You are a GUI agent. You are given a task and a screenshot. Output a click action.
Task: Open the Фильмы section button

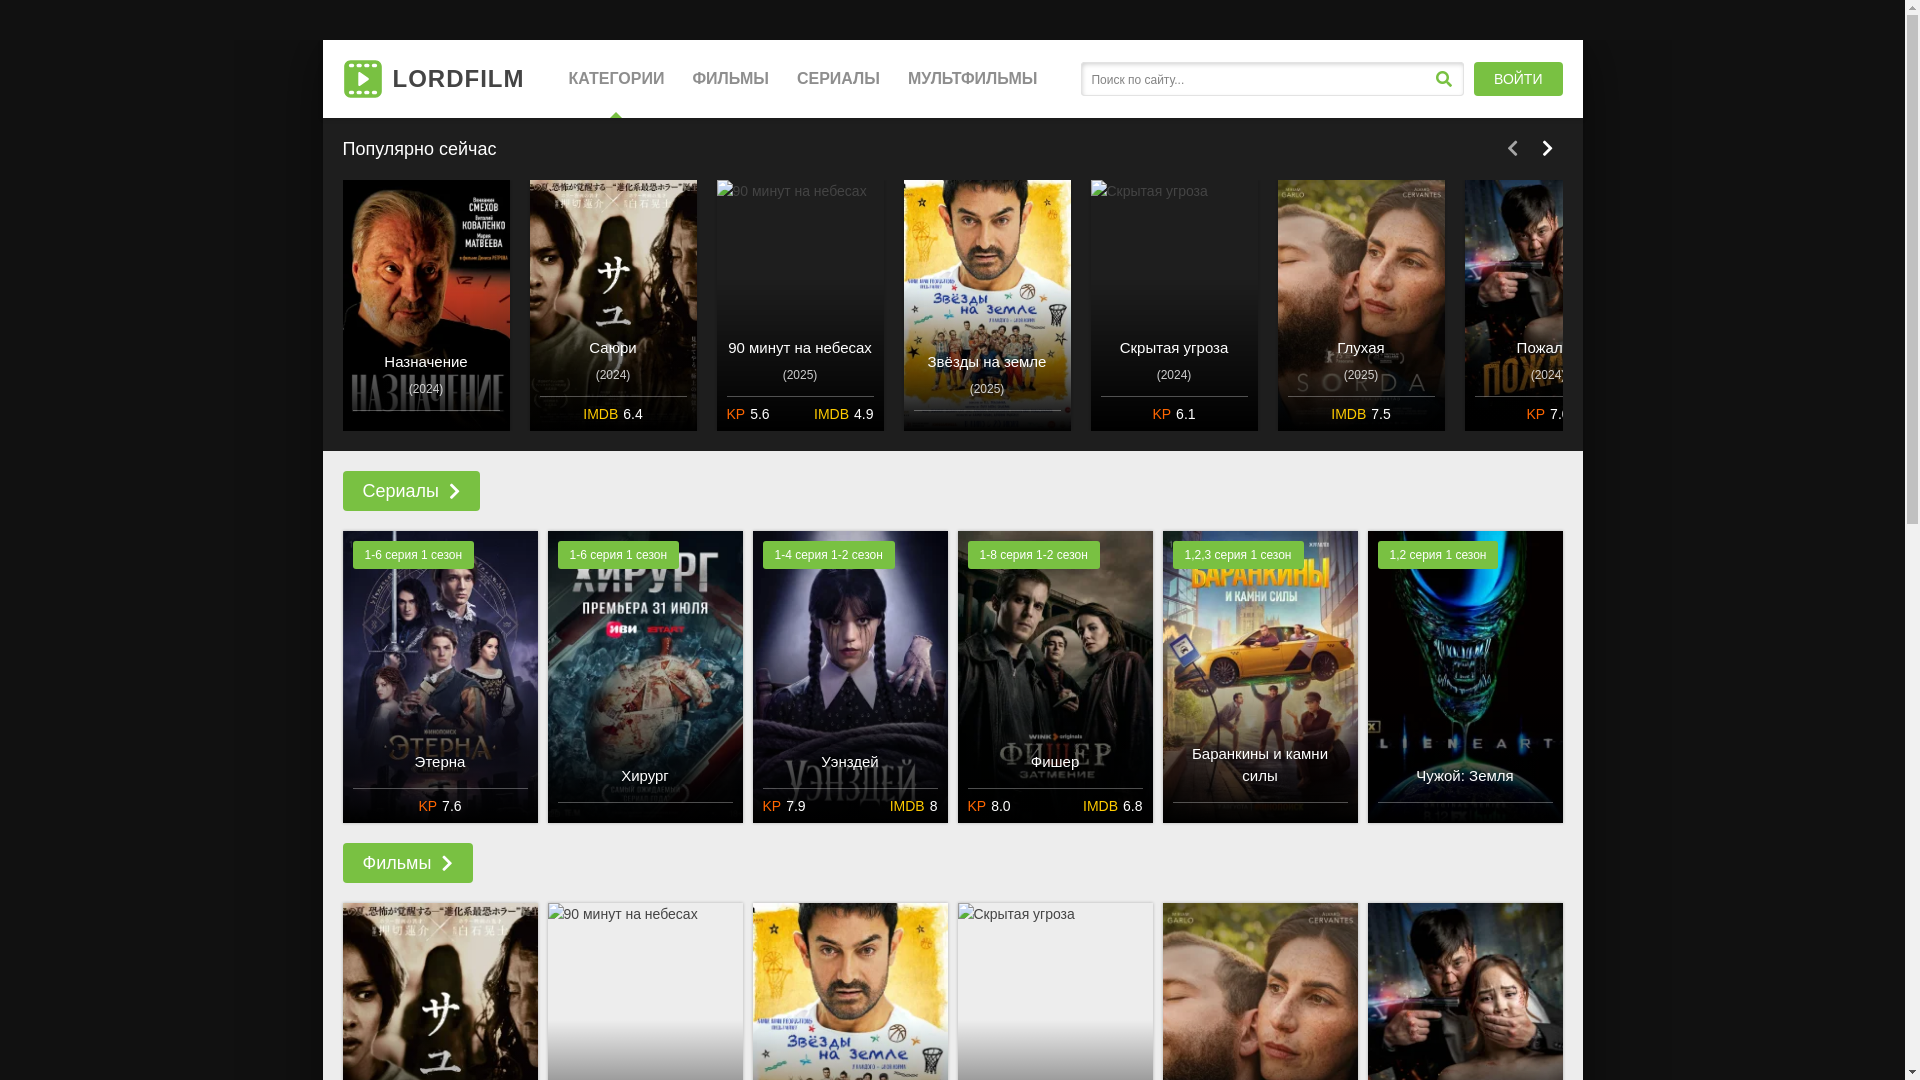(x=407, y=863)
